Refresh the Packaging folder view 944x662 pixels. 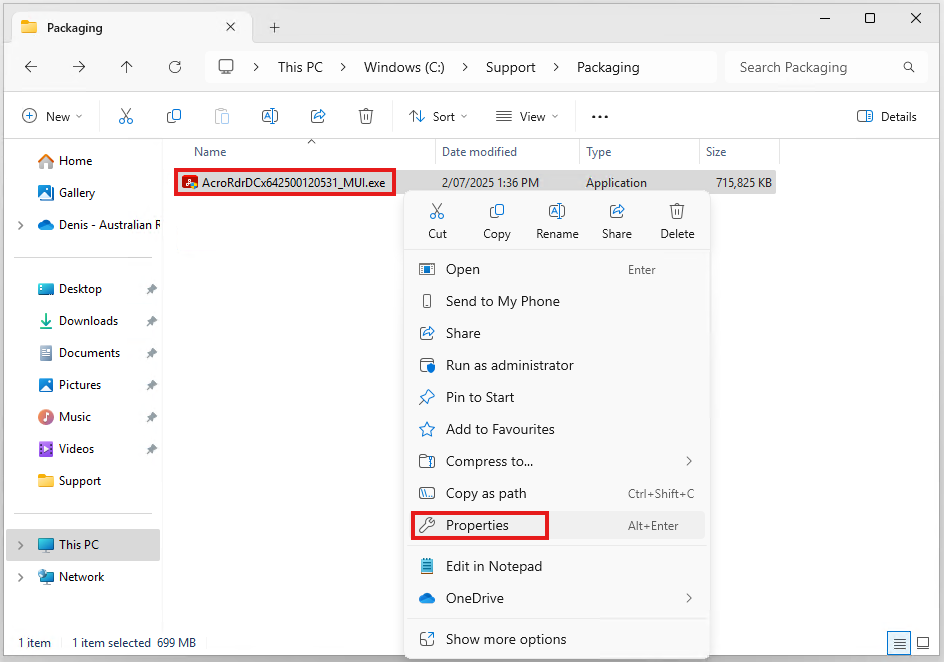point(175,67)
